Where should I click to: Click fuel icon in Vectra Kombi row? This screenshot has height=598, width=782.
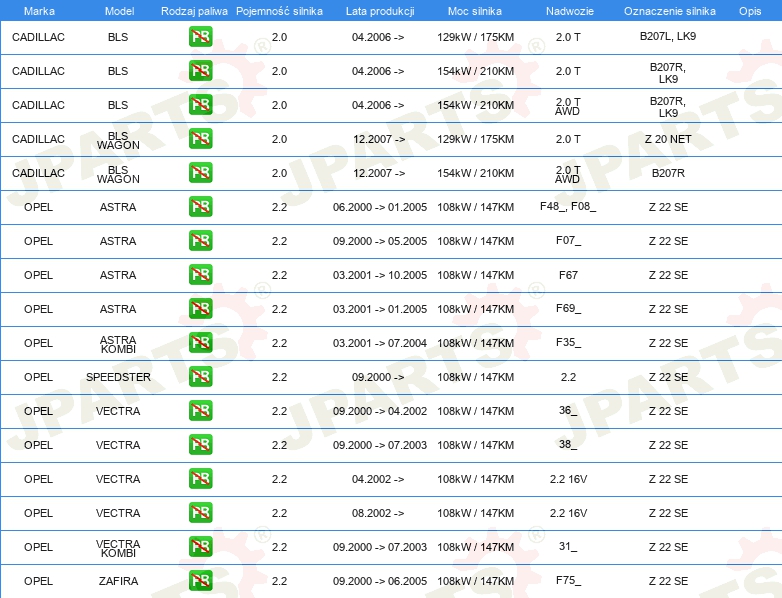[x=200, y=547]
